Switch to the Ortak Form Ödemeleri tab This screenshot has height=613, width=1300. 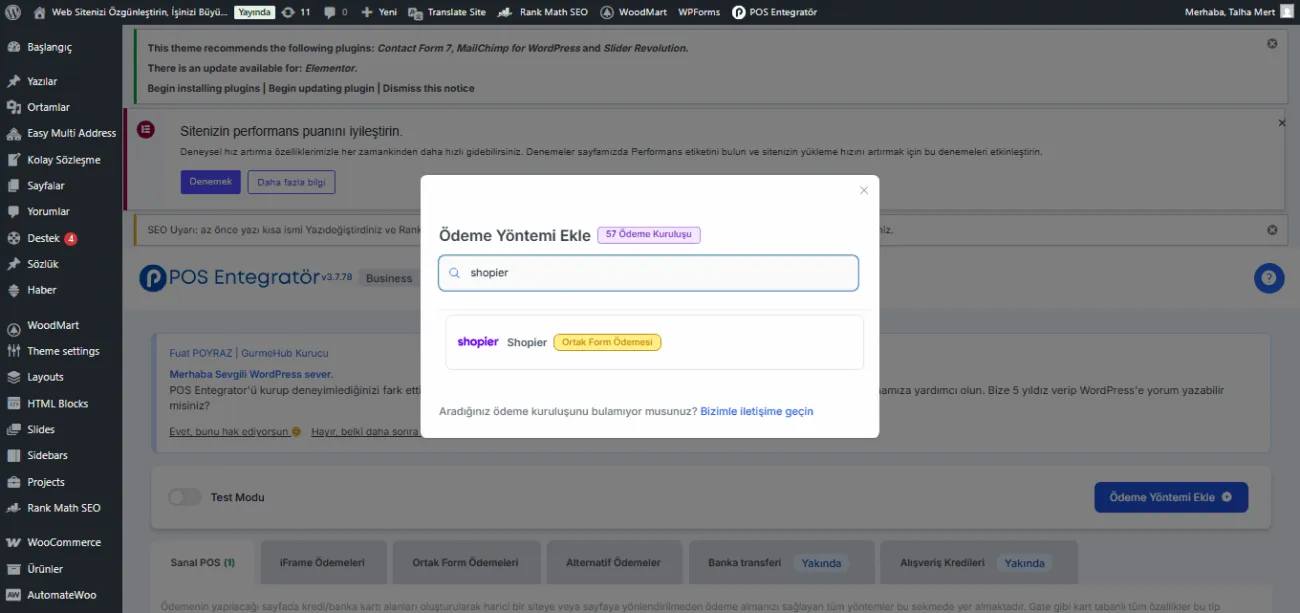click(466, 563)
